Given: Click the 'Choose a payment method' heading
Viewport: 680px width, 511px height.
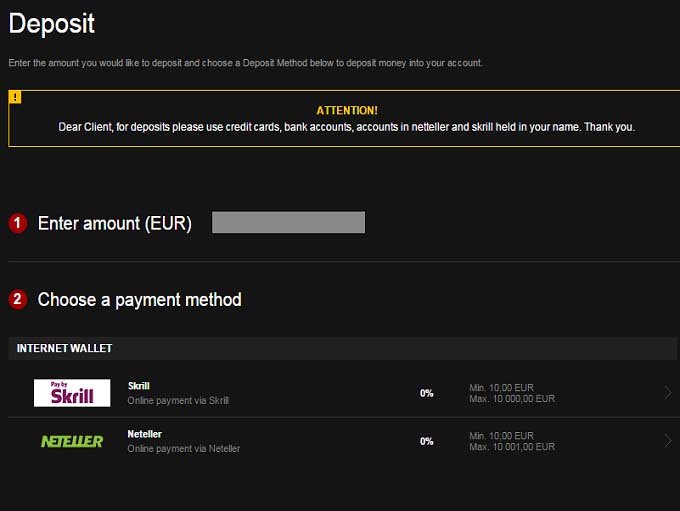Looking at the screenshot, I should [139, 299].
